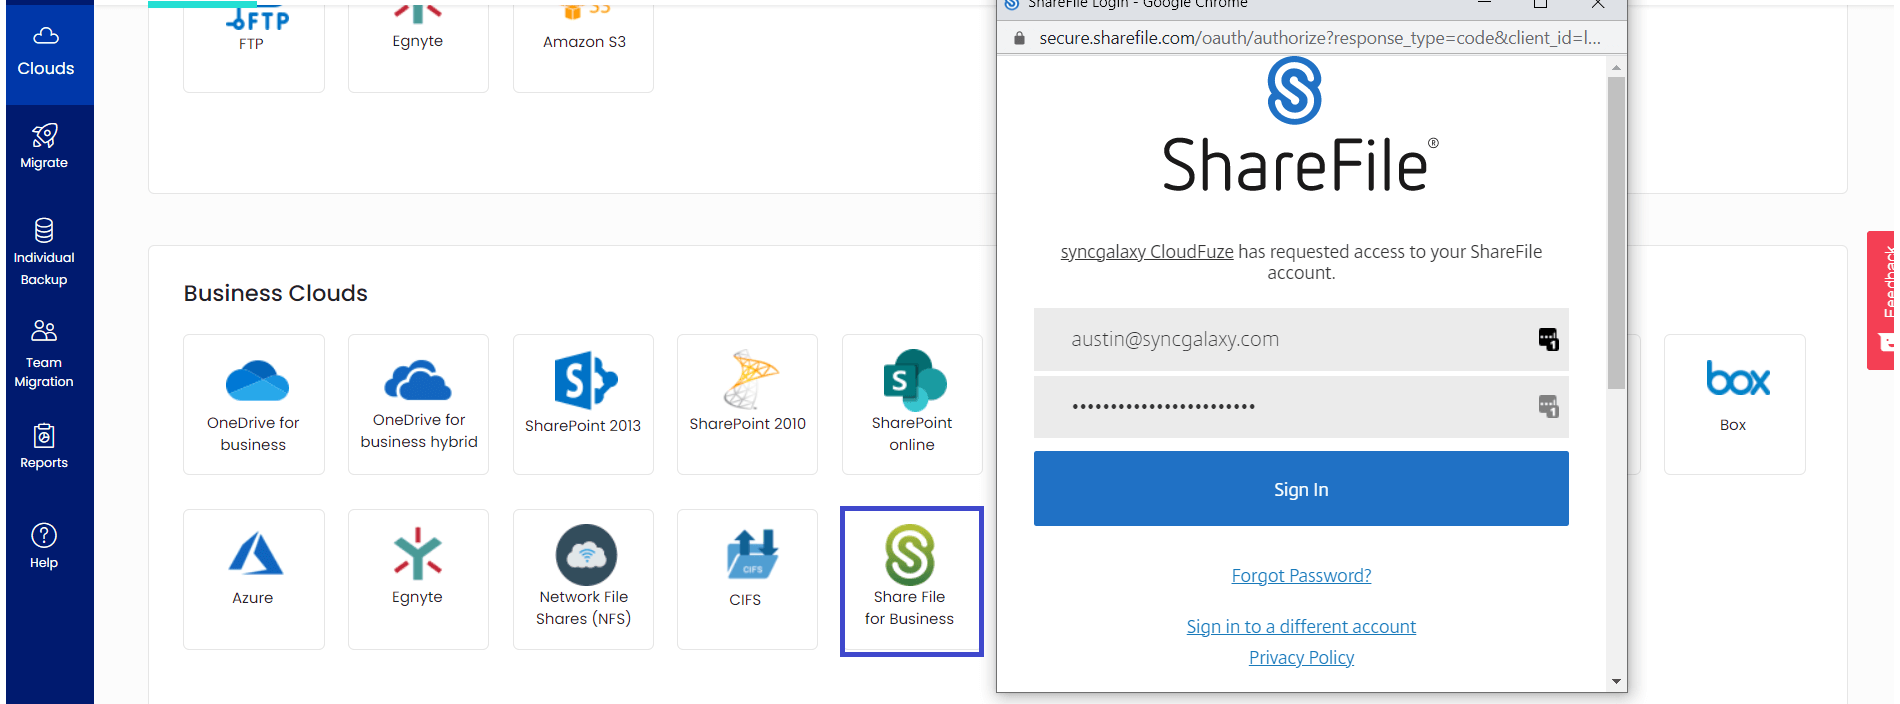The width and height of the screenshot is (1900, 704).
Task: Open Team Migration in sidebar
Action: 44,354
